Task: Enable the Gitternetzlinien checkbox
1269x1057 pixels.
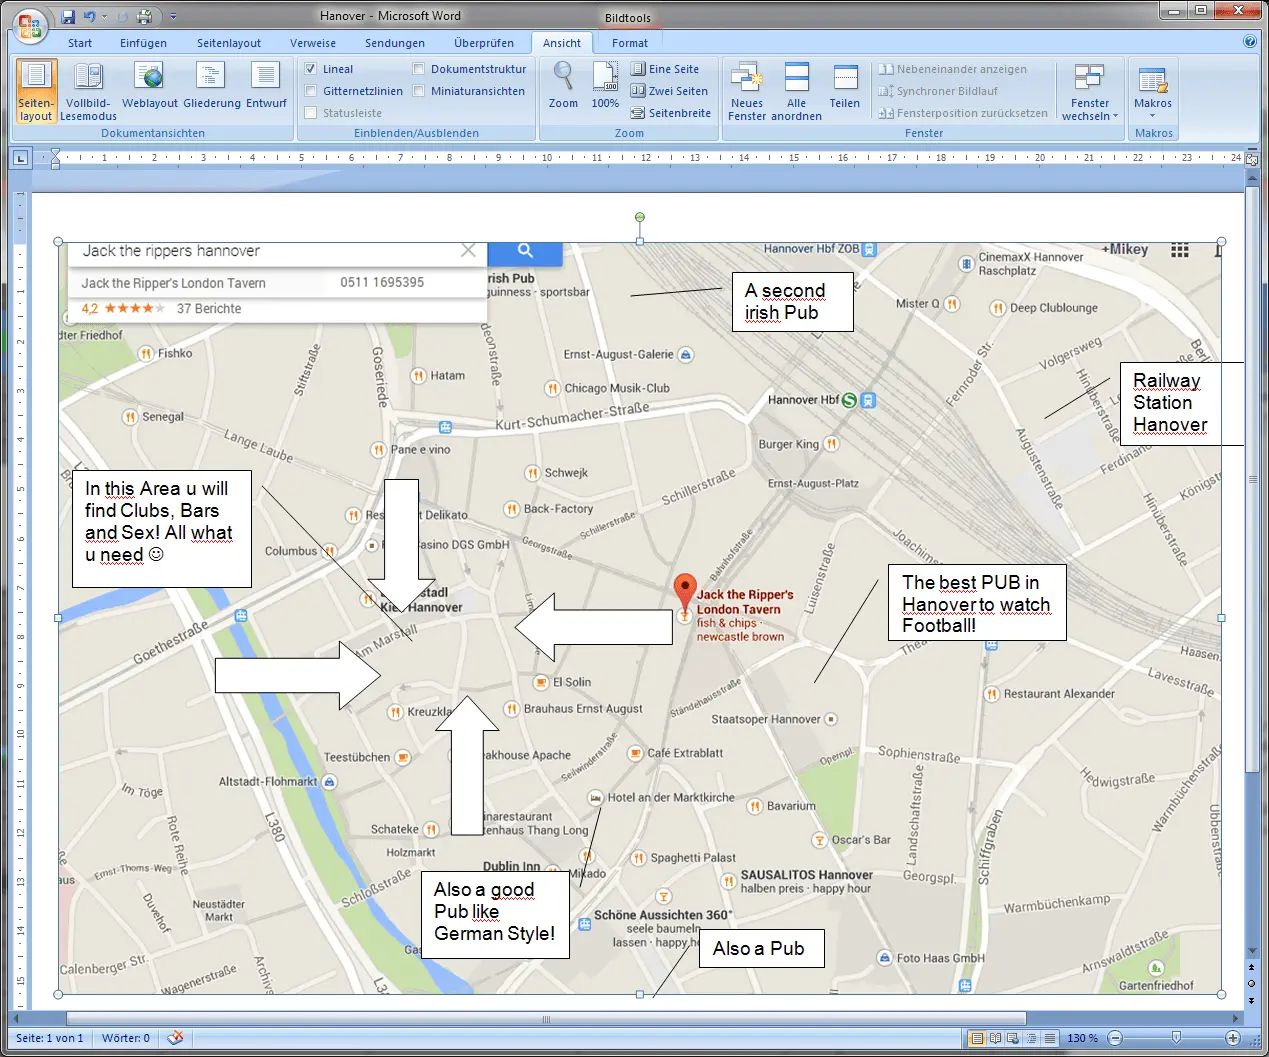Action: point(311,91)
